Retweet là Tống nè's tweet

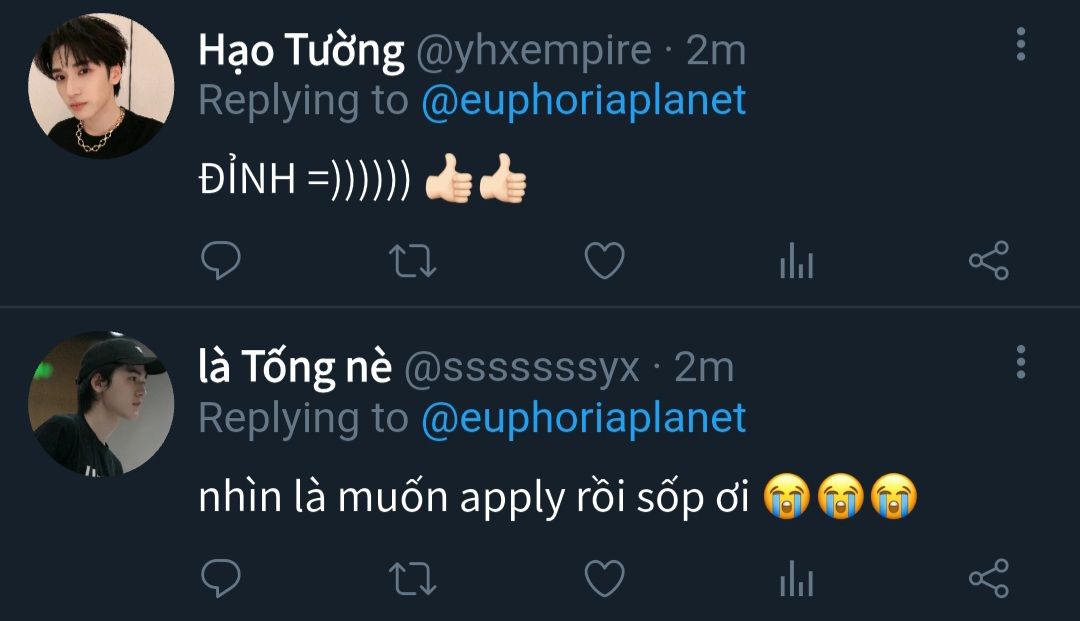412,578
